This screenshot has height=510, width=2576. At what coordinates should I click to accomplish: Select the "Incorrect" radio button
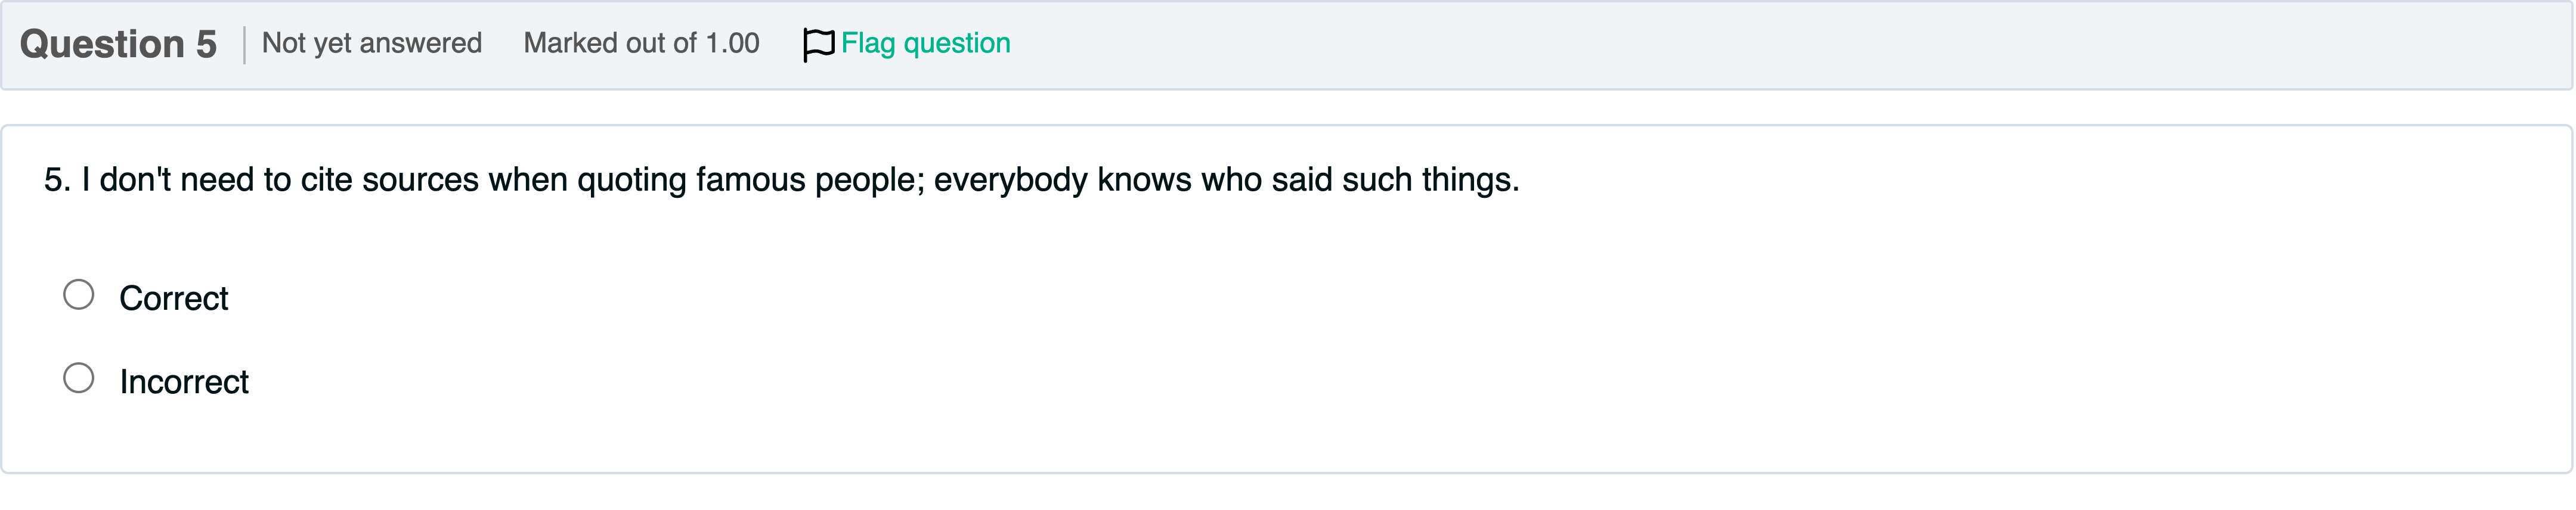coord(79,378)
